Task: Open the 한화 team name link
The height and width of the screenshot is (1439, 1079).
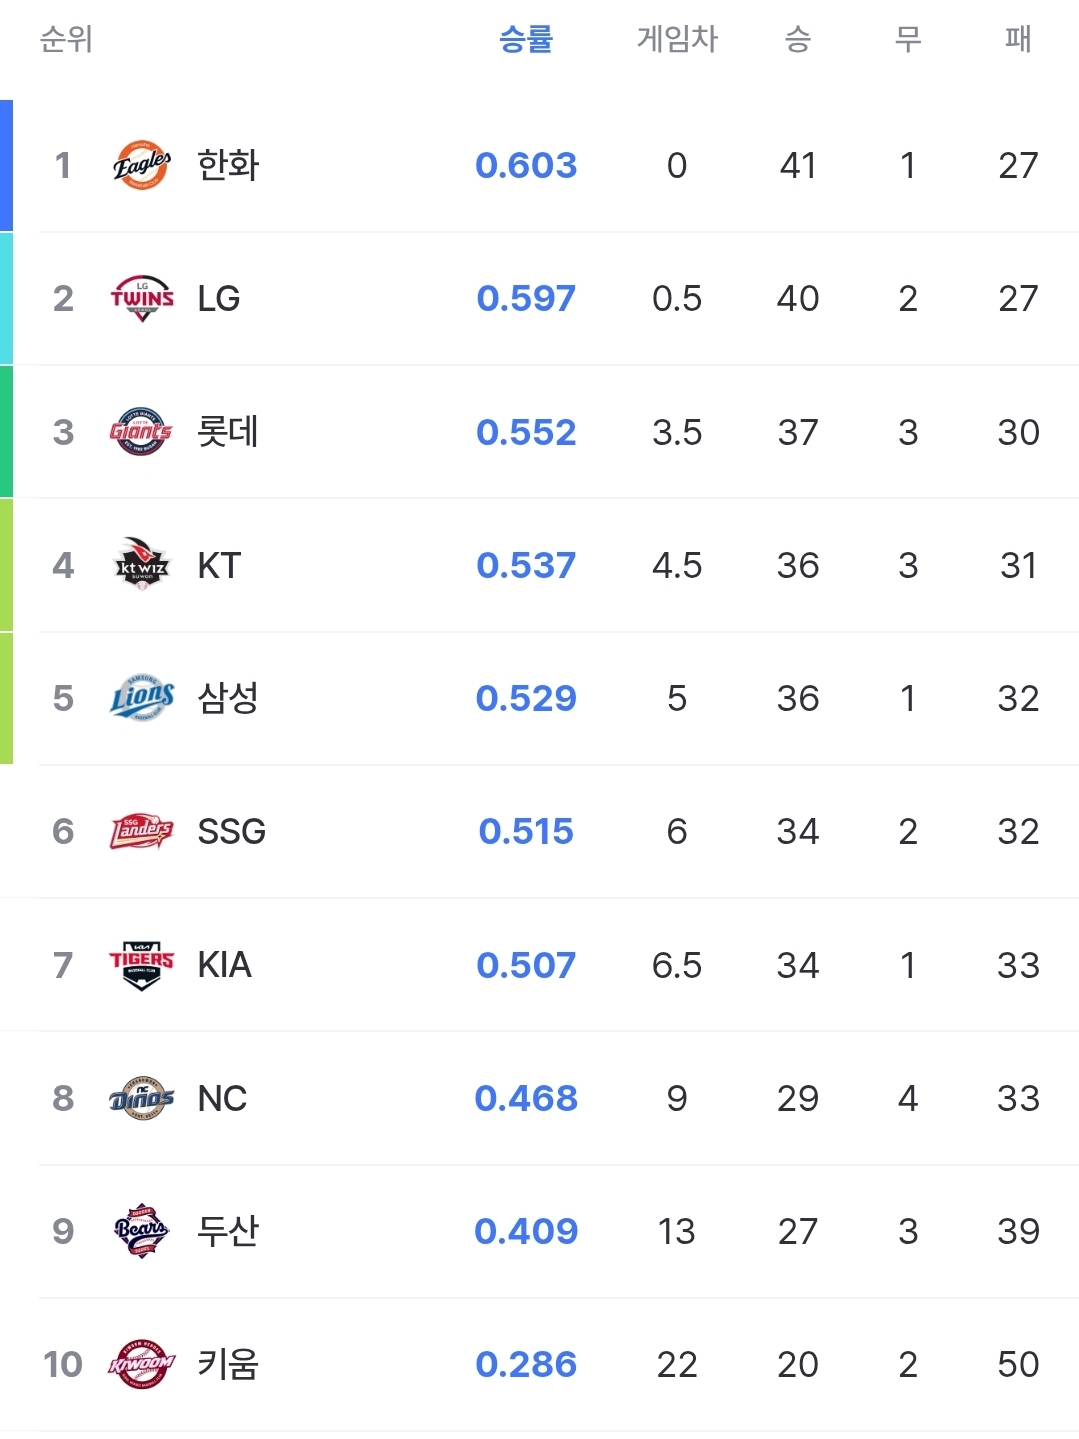Action: [x=228, y=165]
